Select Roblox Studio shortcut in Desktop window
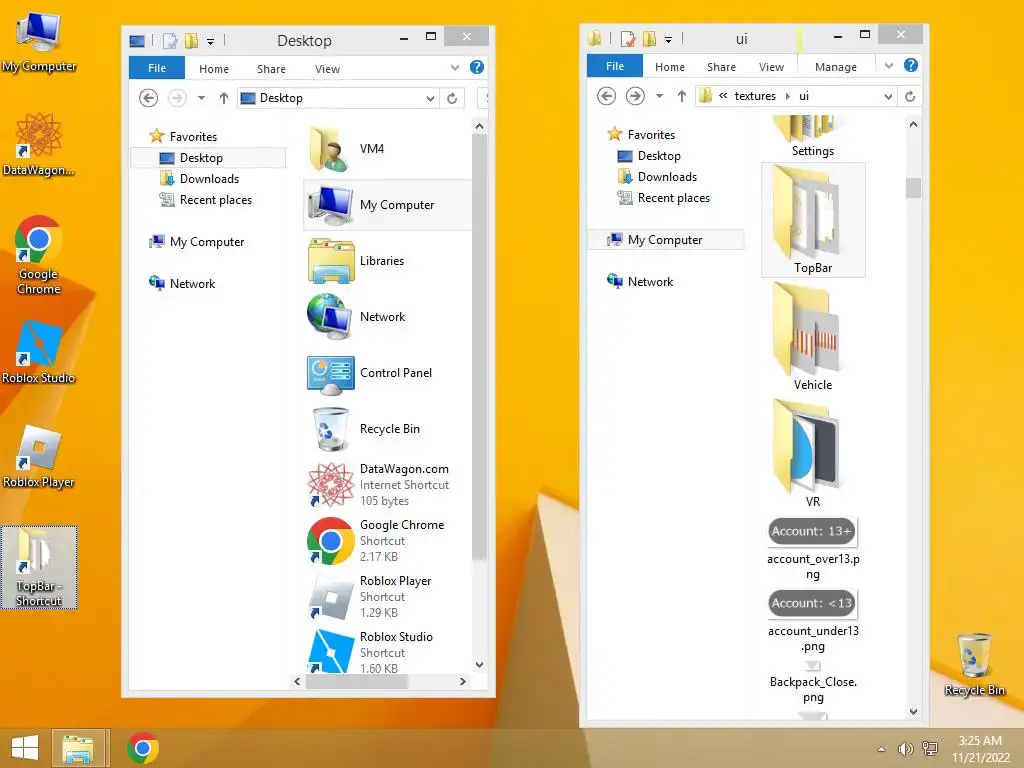 387,652
